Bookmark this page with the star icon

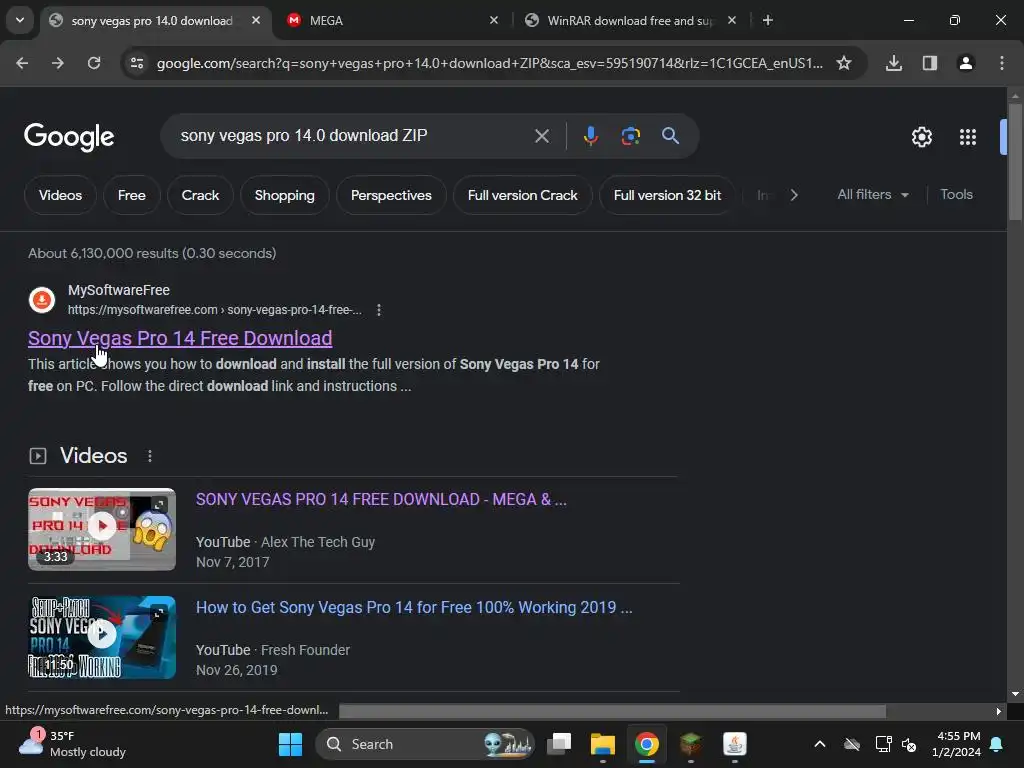(x=844, y=63)
